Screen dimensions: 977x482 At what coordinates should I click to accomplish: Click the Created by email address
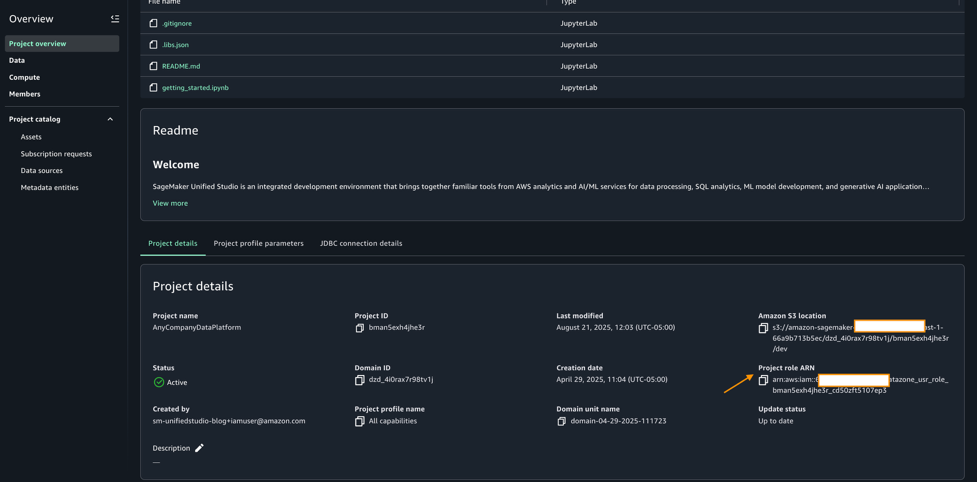[229, 421]
